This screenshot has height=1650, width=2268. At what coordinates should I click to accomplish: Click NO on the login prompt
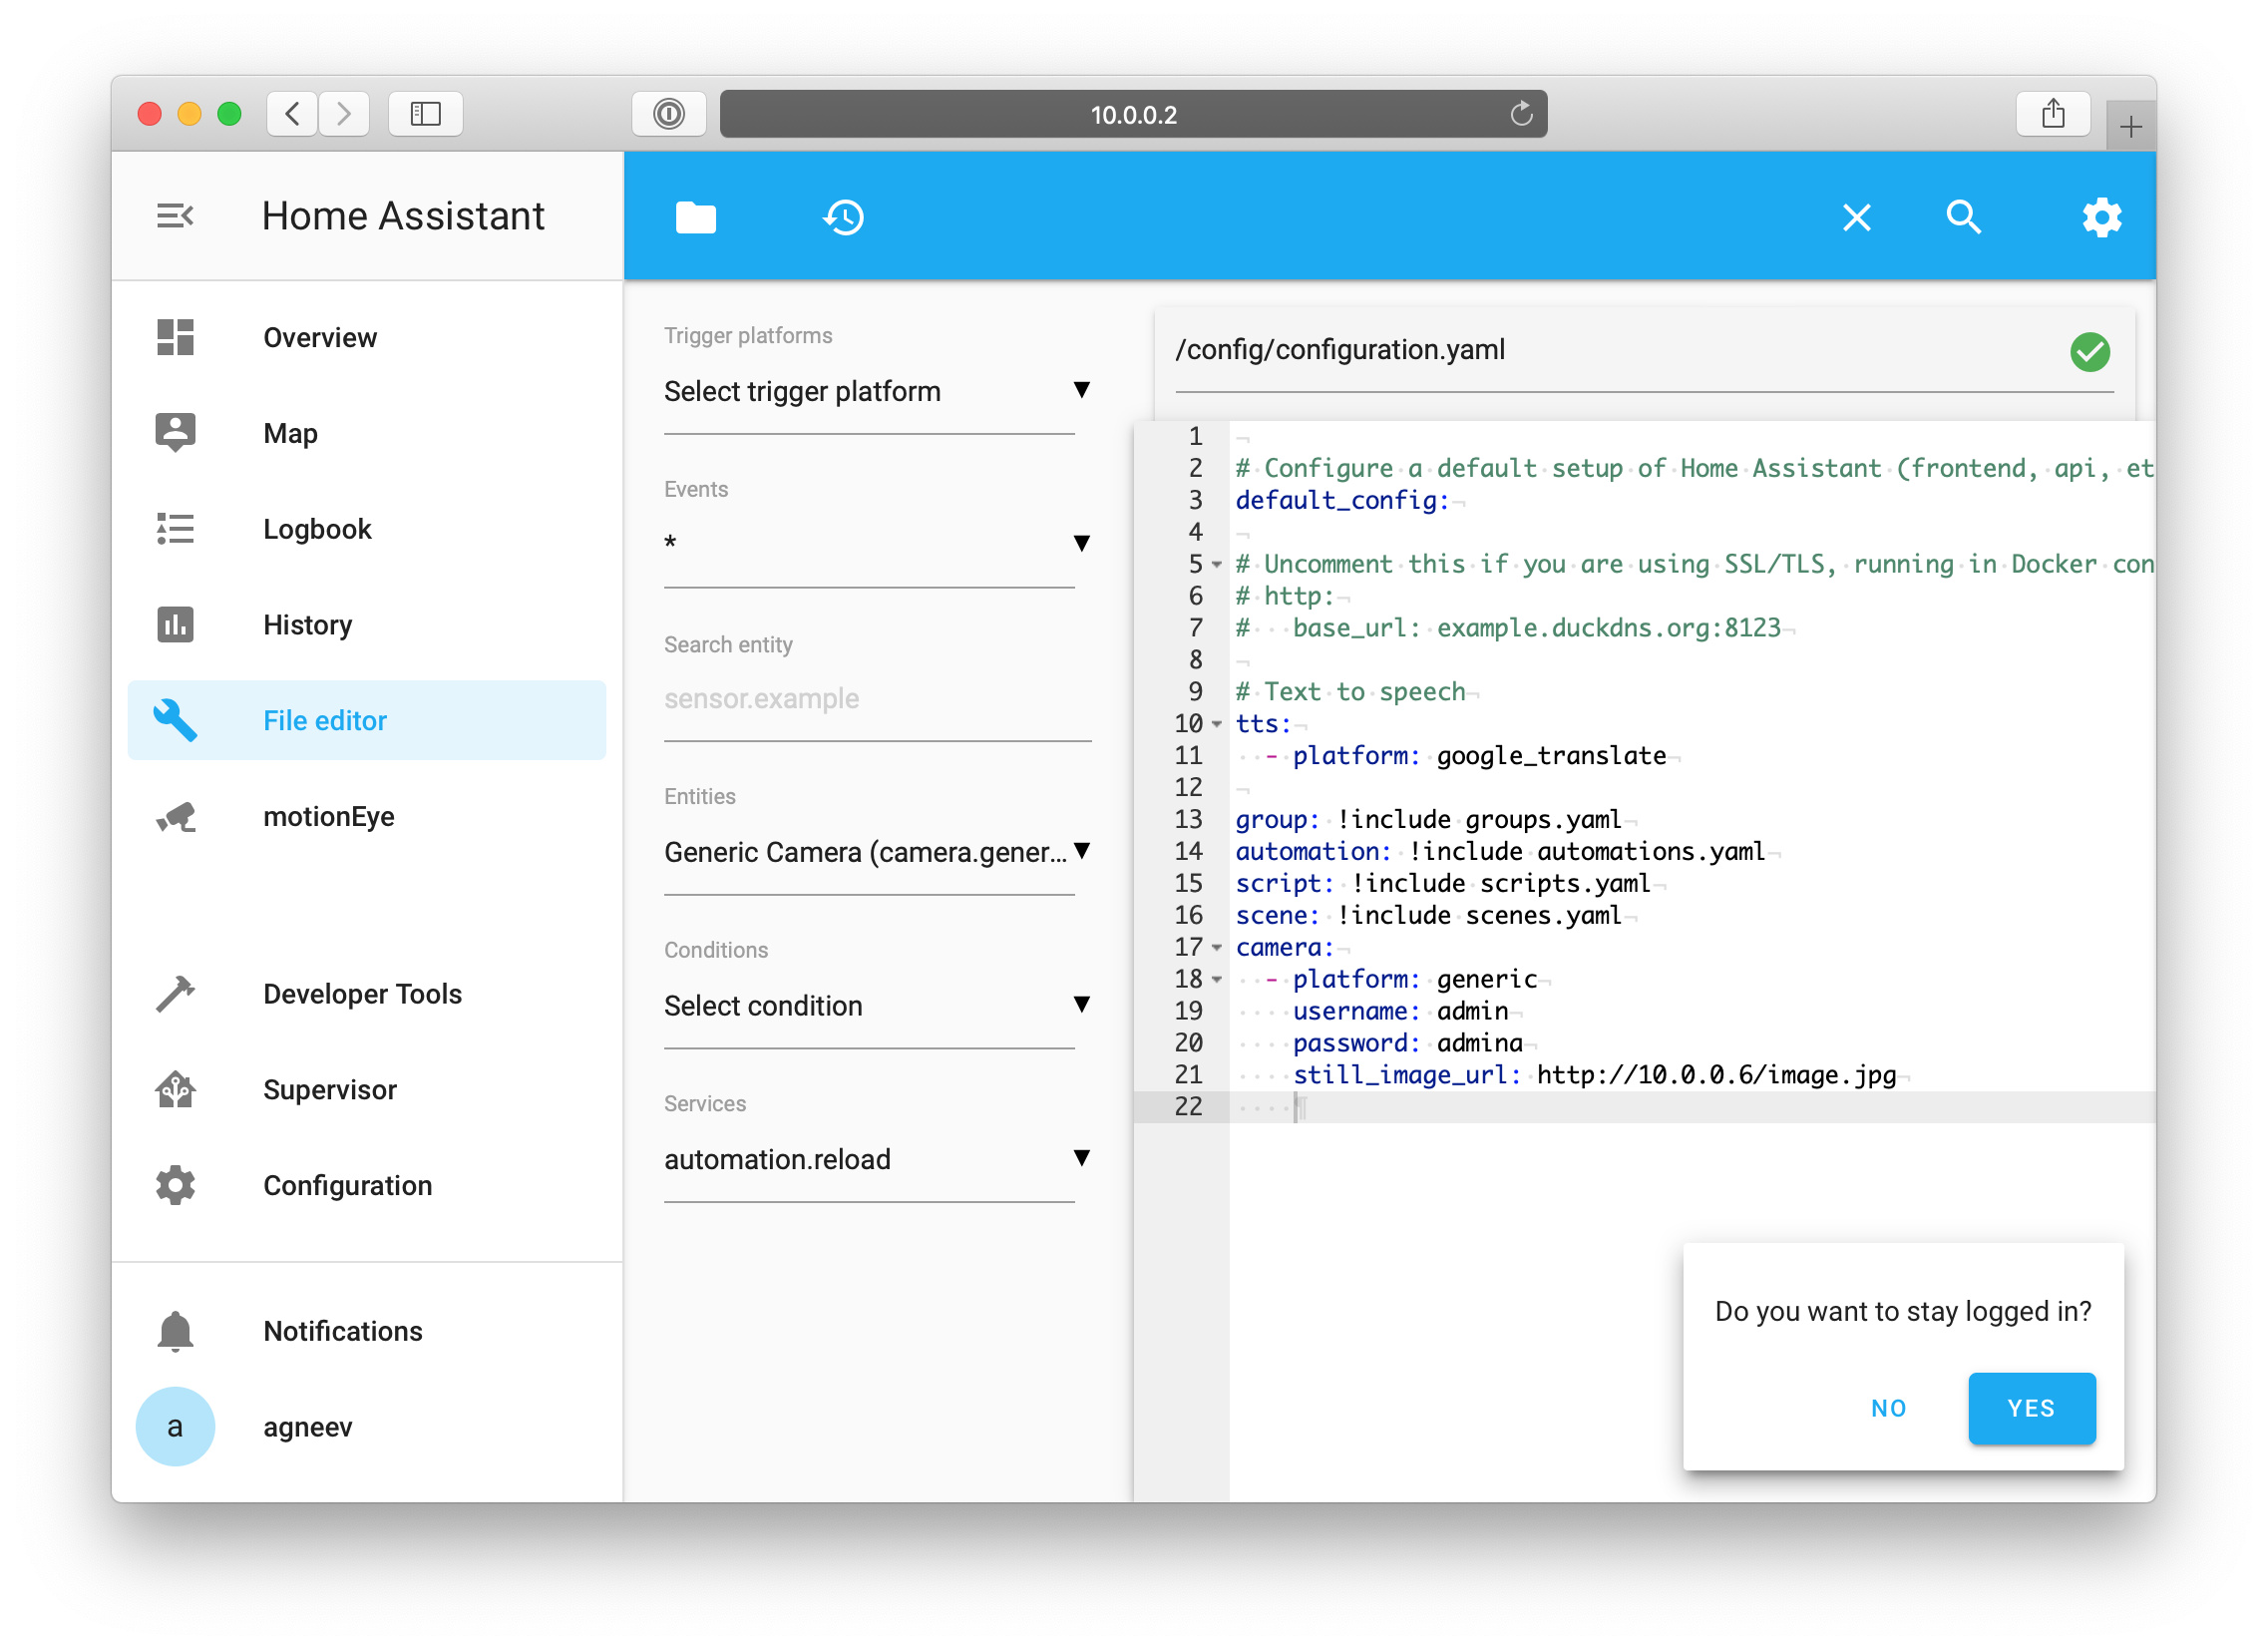click(x=1887, y=1407)
